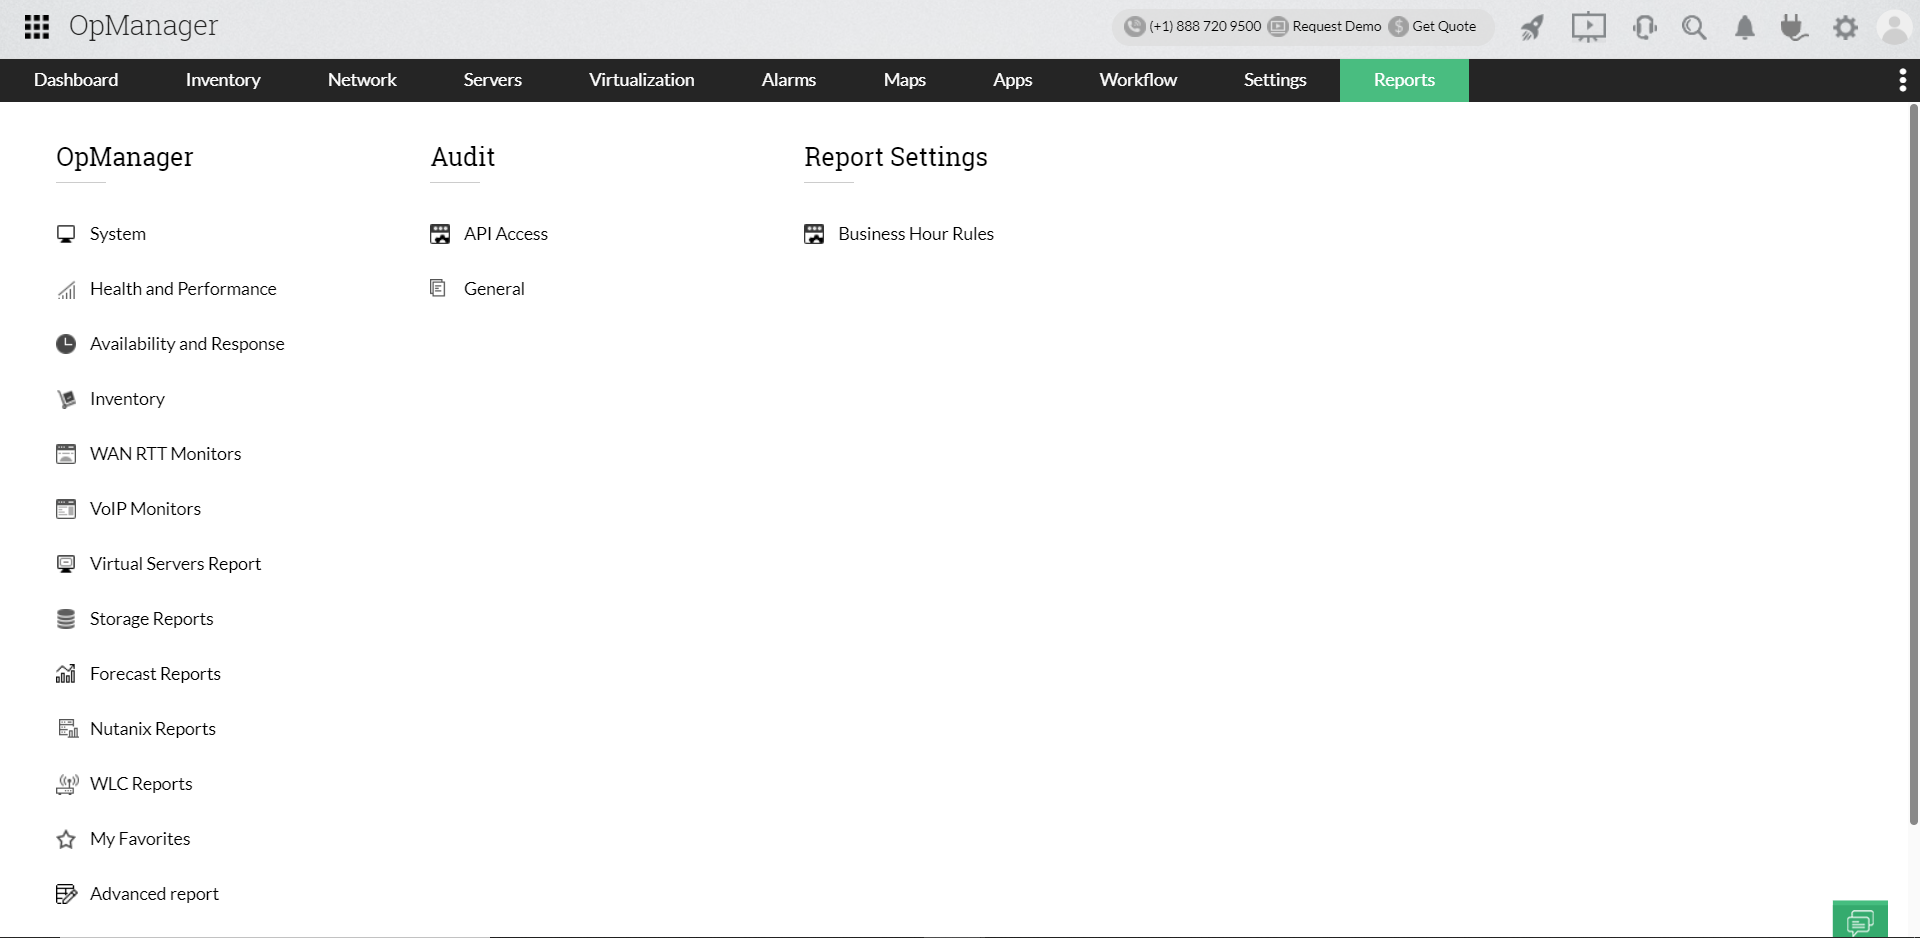Image resolution: width=1920 pixels, height=938 pixels.
Task: Click the database icon beside Storage Reports
Action: [x=66, y=619]
